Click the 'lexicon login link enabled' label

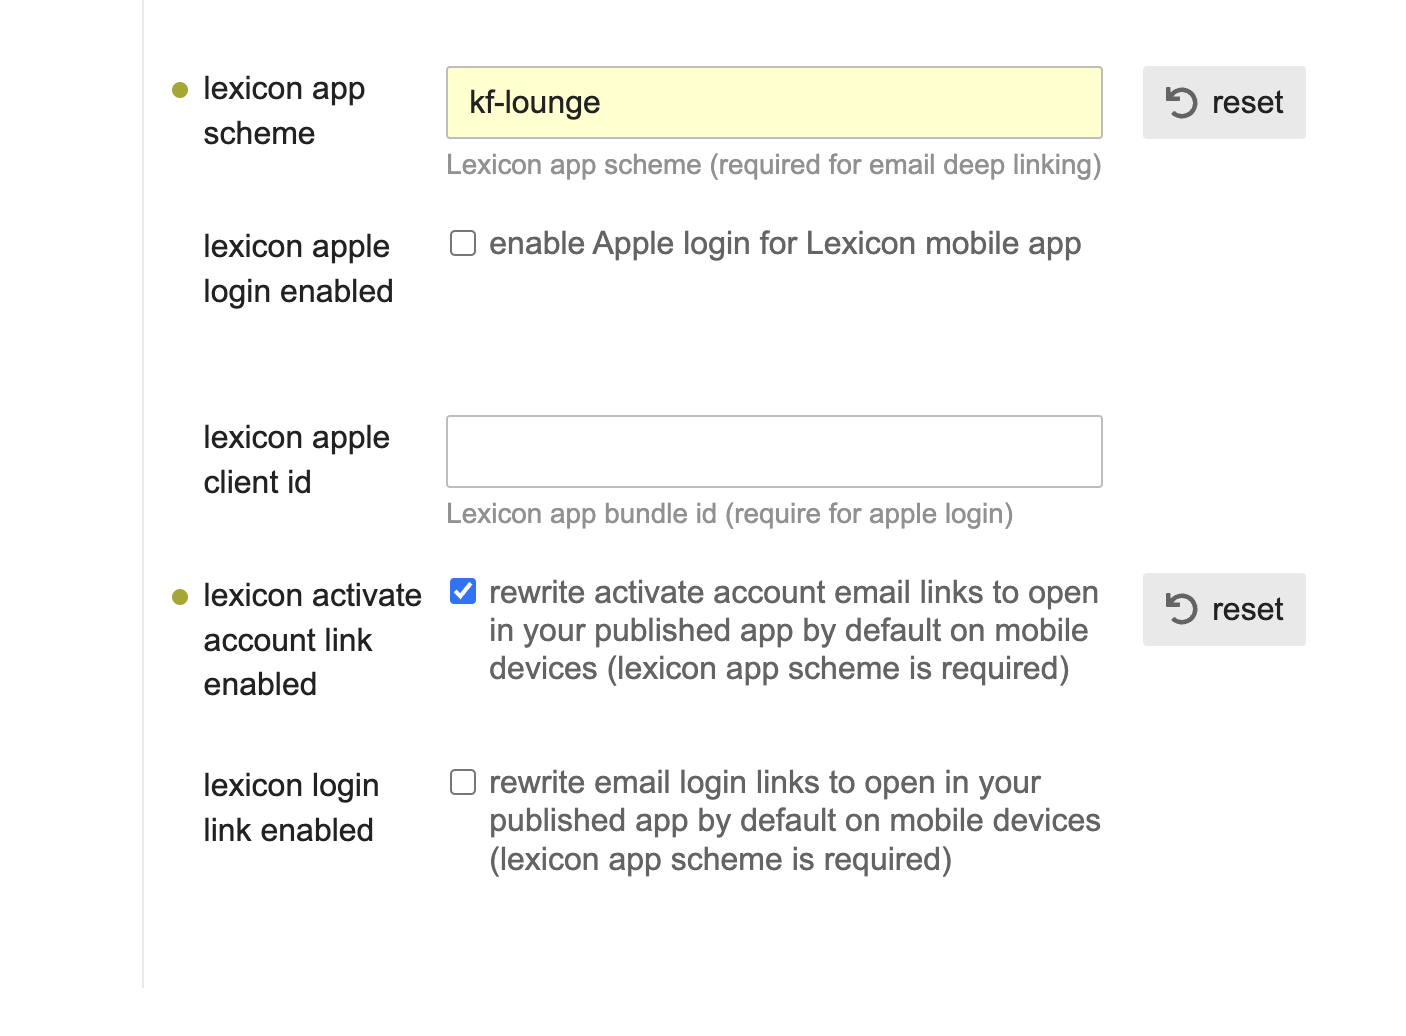pos(291,808)
